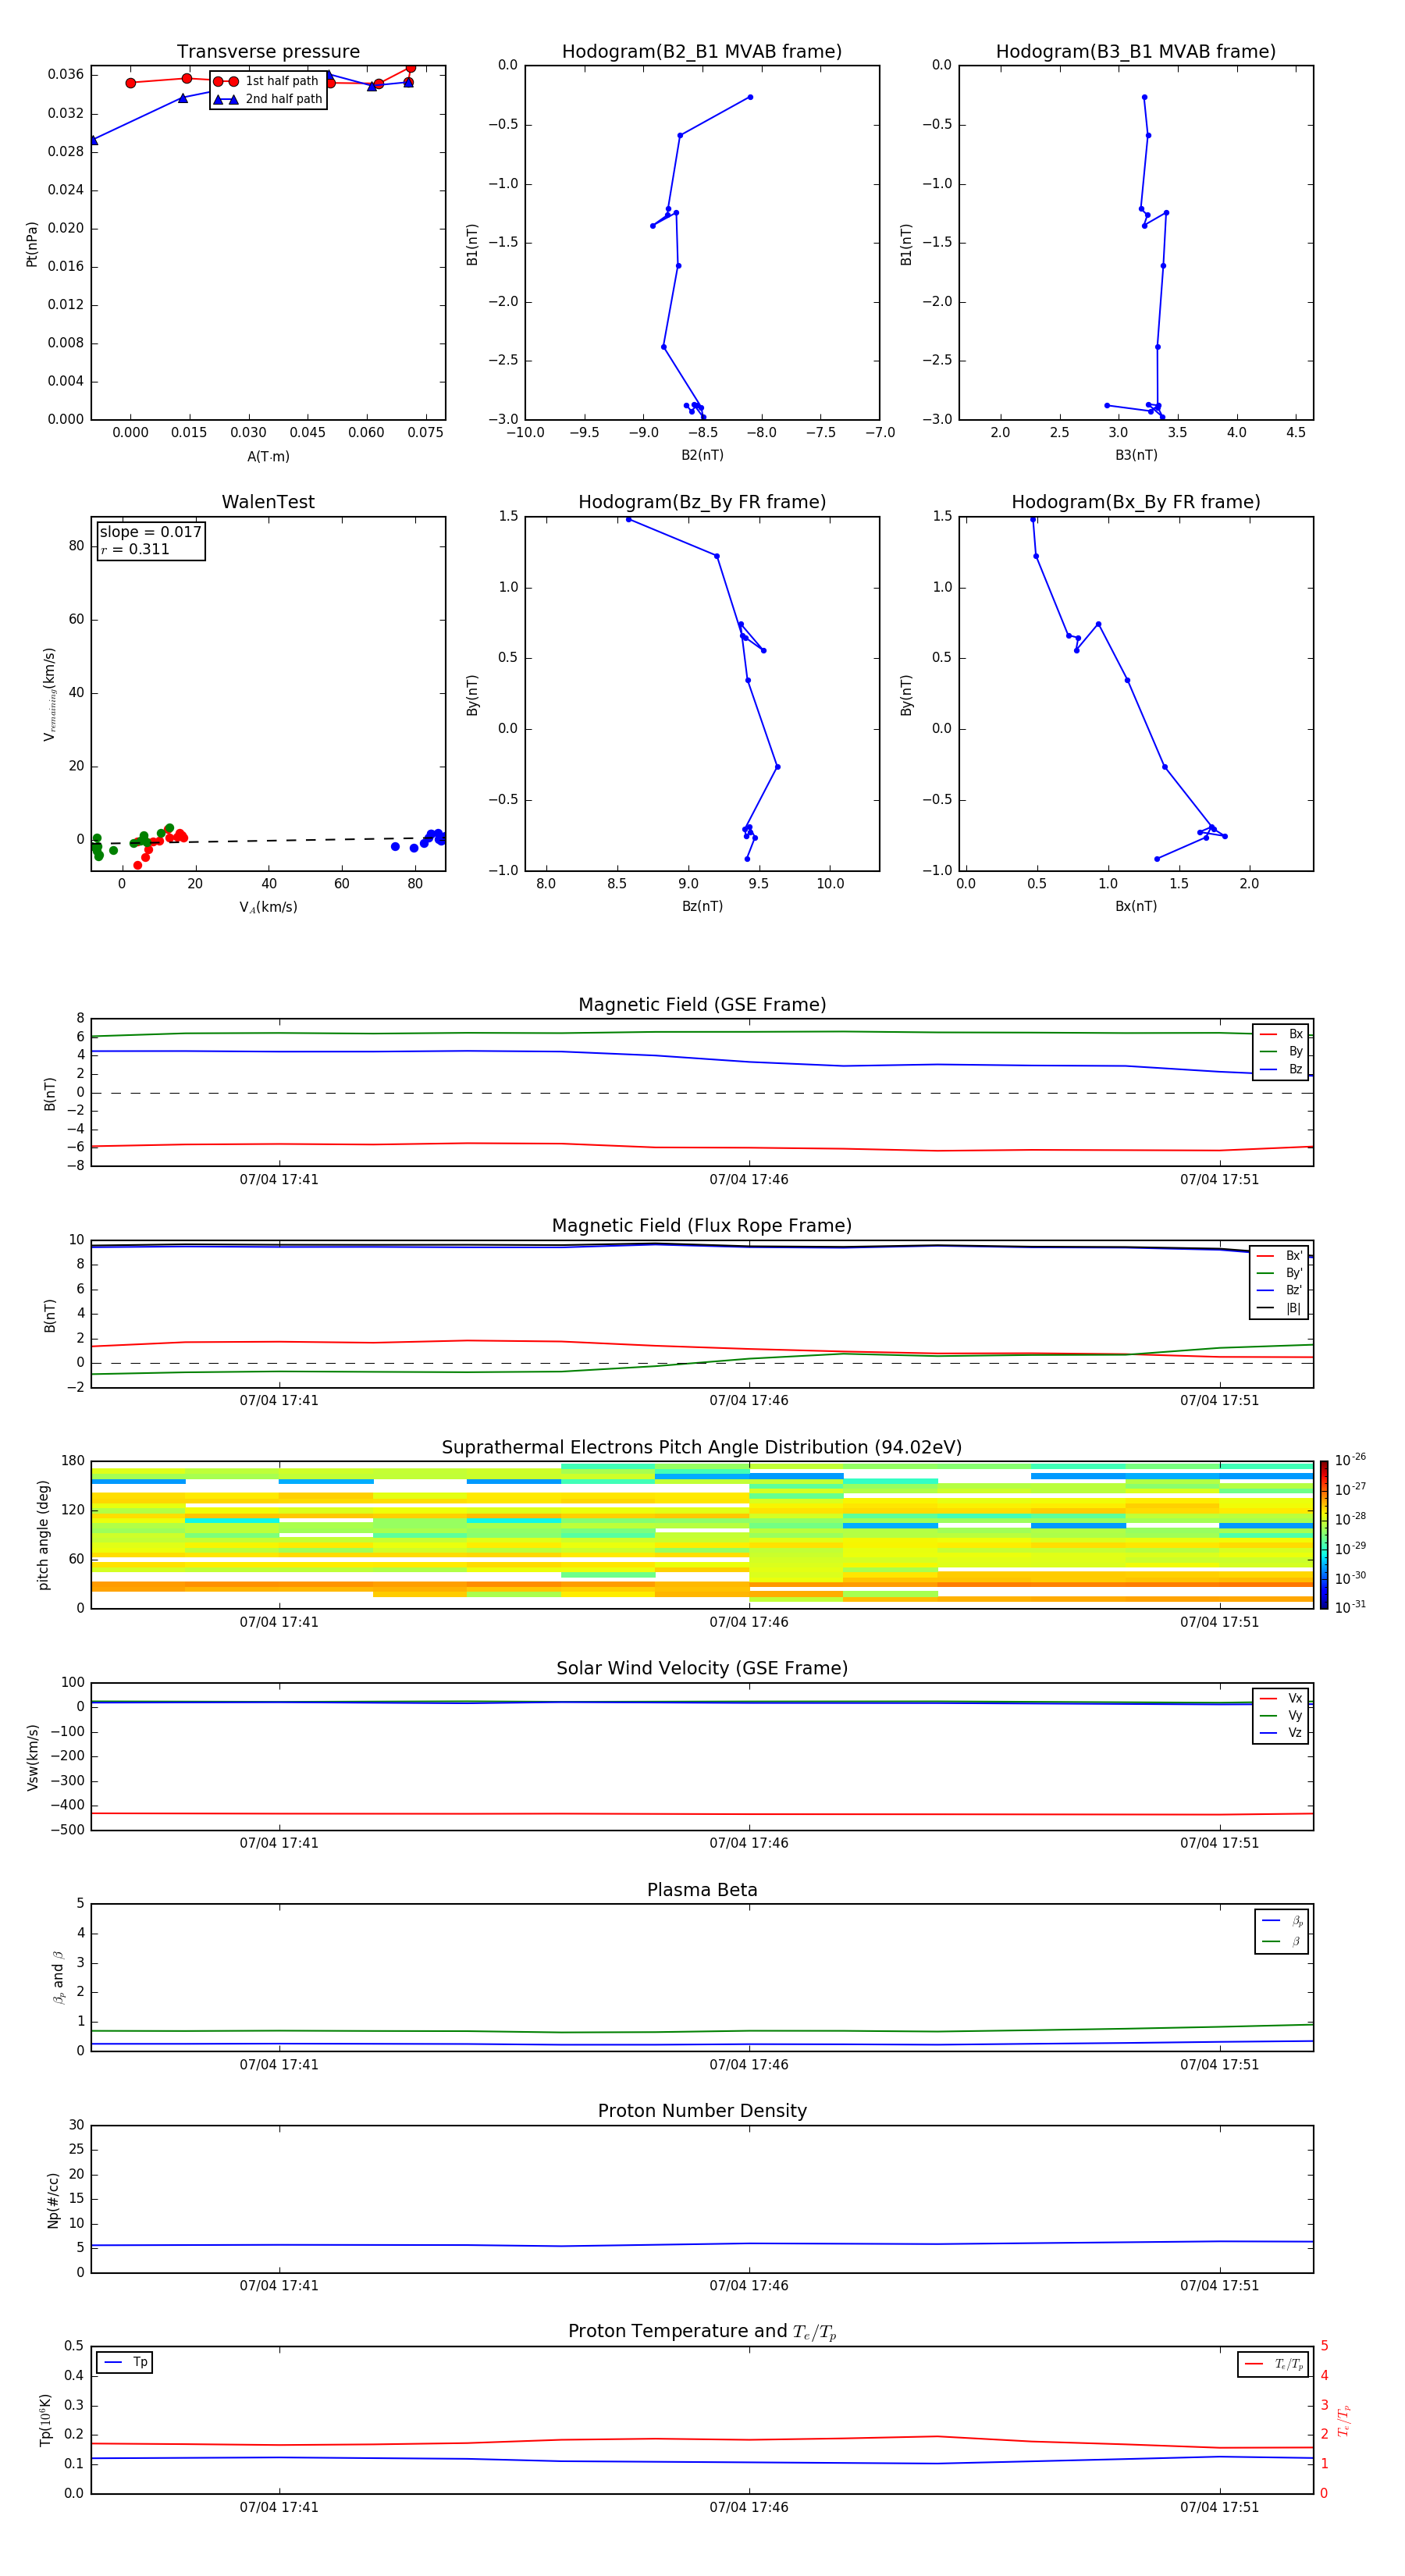
Task: Select the "B3(nT)" x-axis label
Action: (1136, 455)
